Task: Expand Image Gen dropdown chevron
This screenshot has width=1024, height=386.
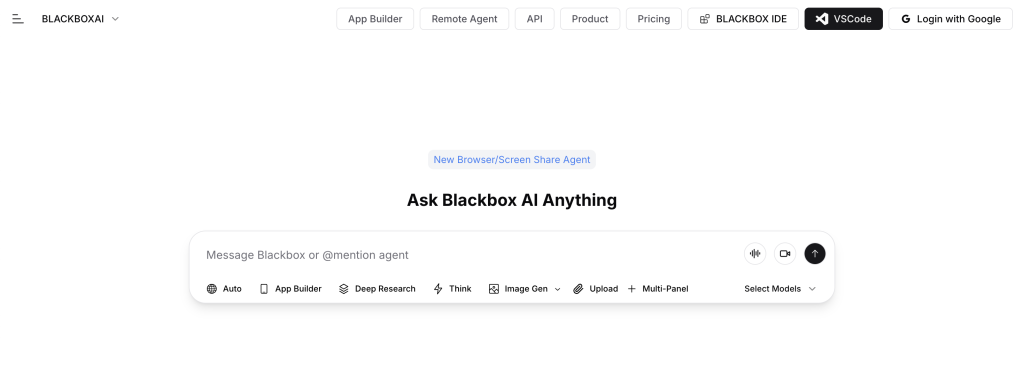Action: click(558, 289)
